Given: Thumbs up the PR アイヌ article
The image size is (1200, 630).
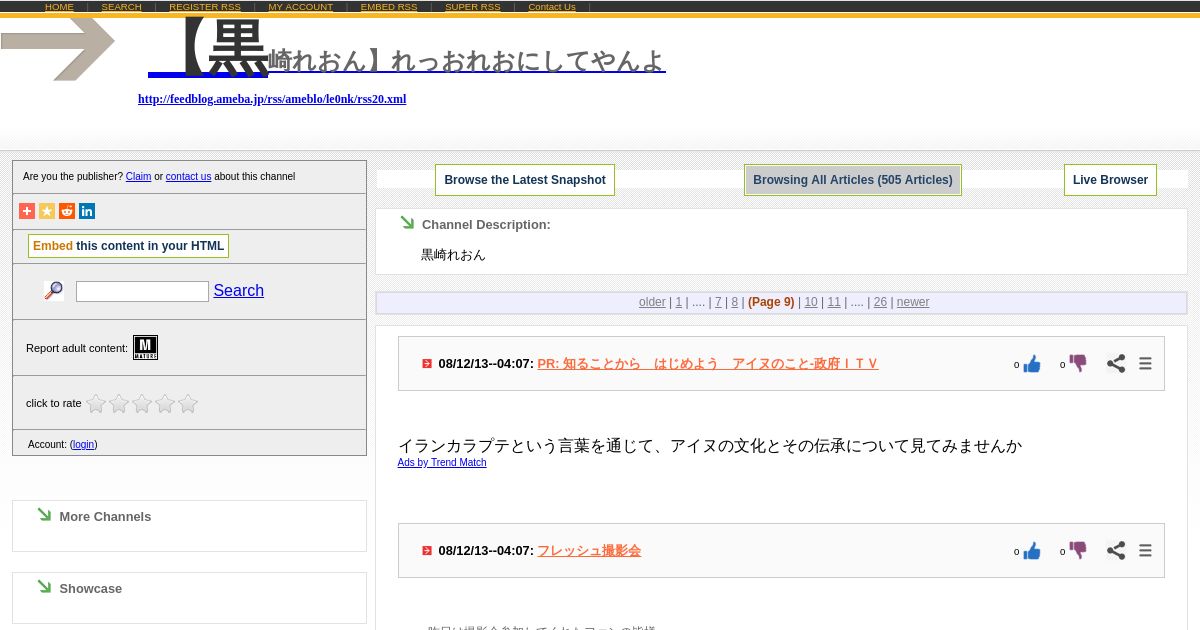Looking at the screenshot, I should (1032, 364).
